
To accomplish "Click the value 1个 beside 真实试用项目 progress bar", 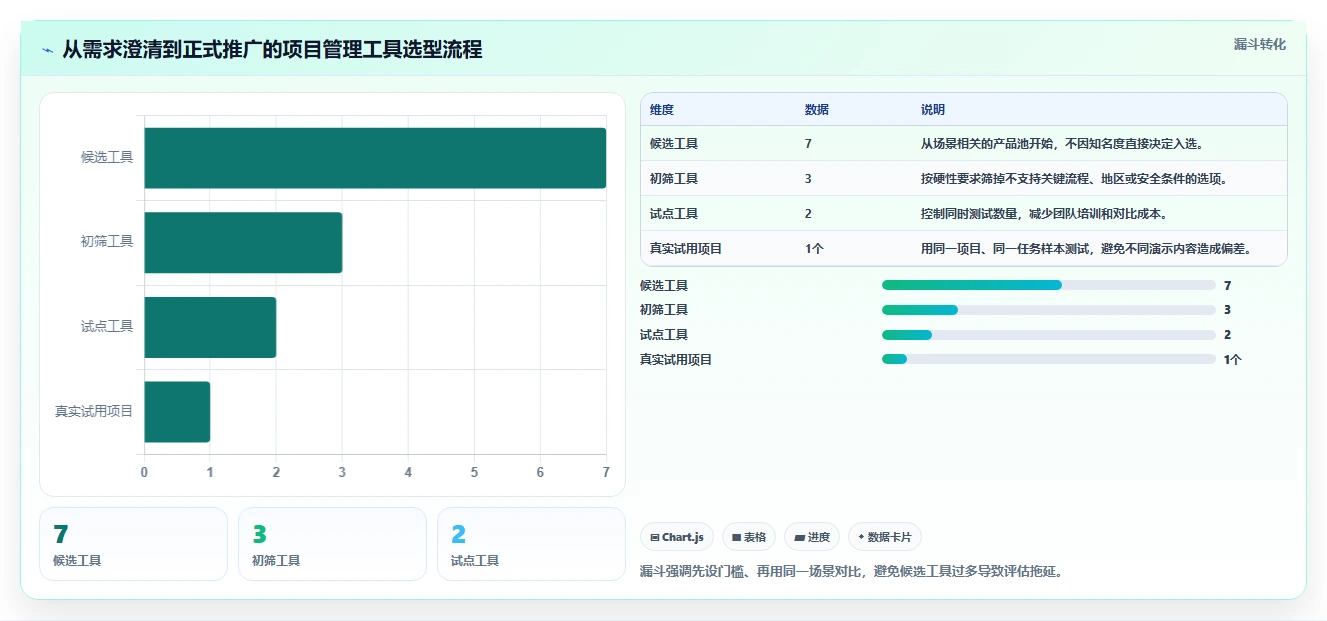I will pos(1232,359).
